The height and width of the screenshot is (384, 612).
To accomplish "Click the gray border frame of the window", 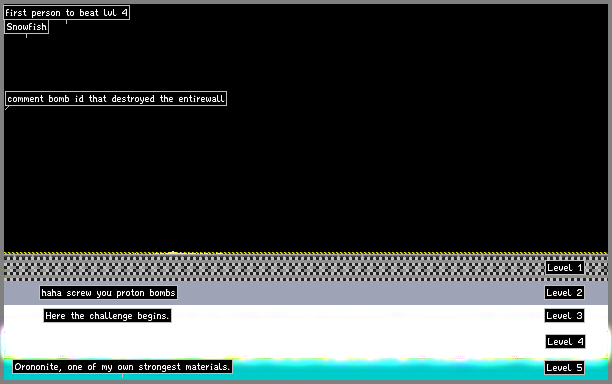I will pyautogui.click(x=306, y=2).
